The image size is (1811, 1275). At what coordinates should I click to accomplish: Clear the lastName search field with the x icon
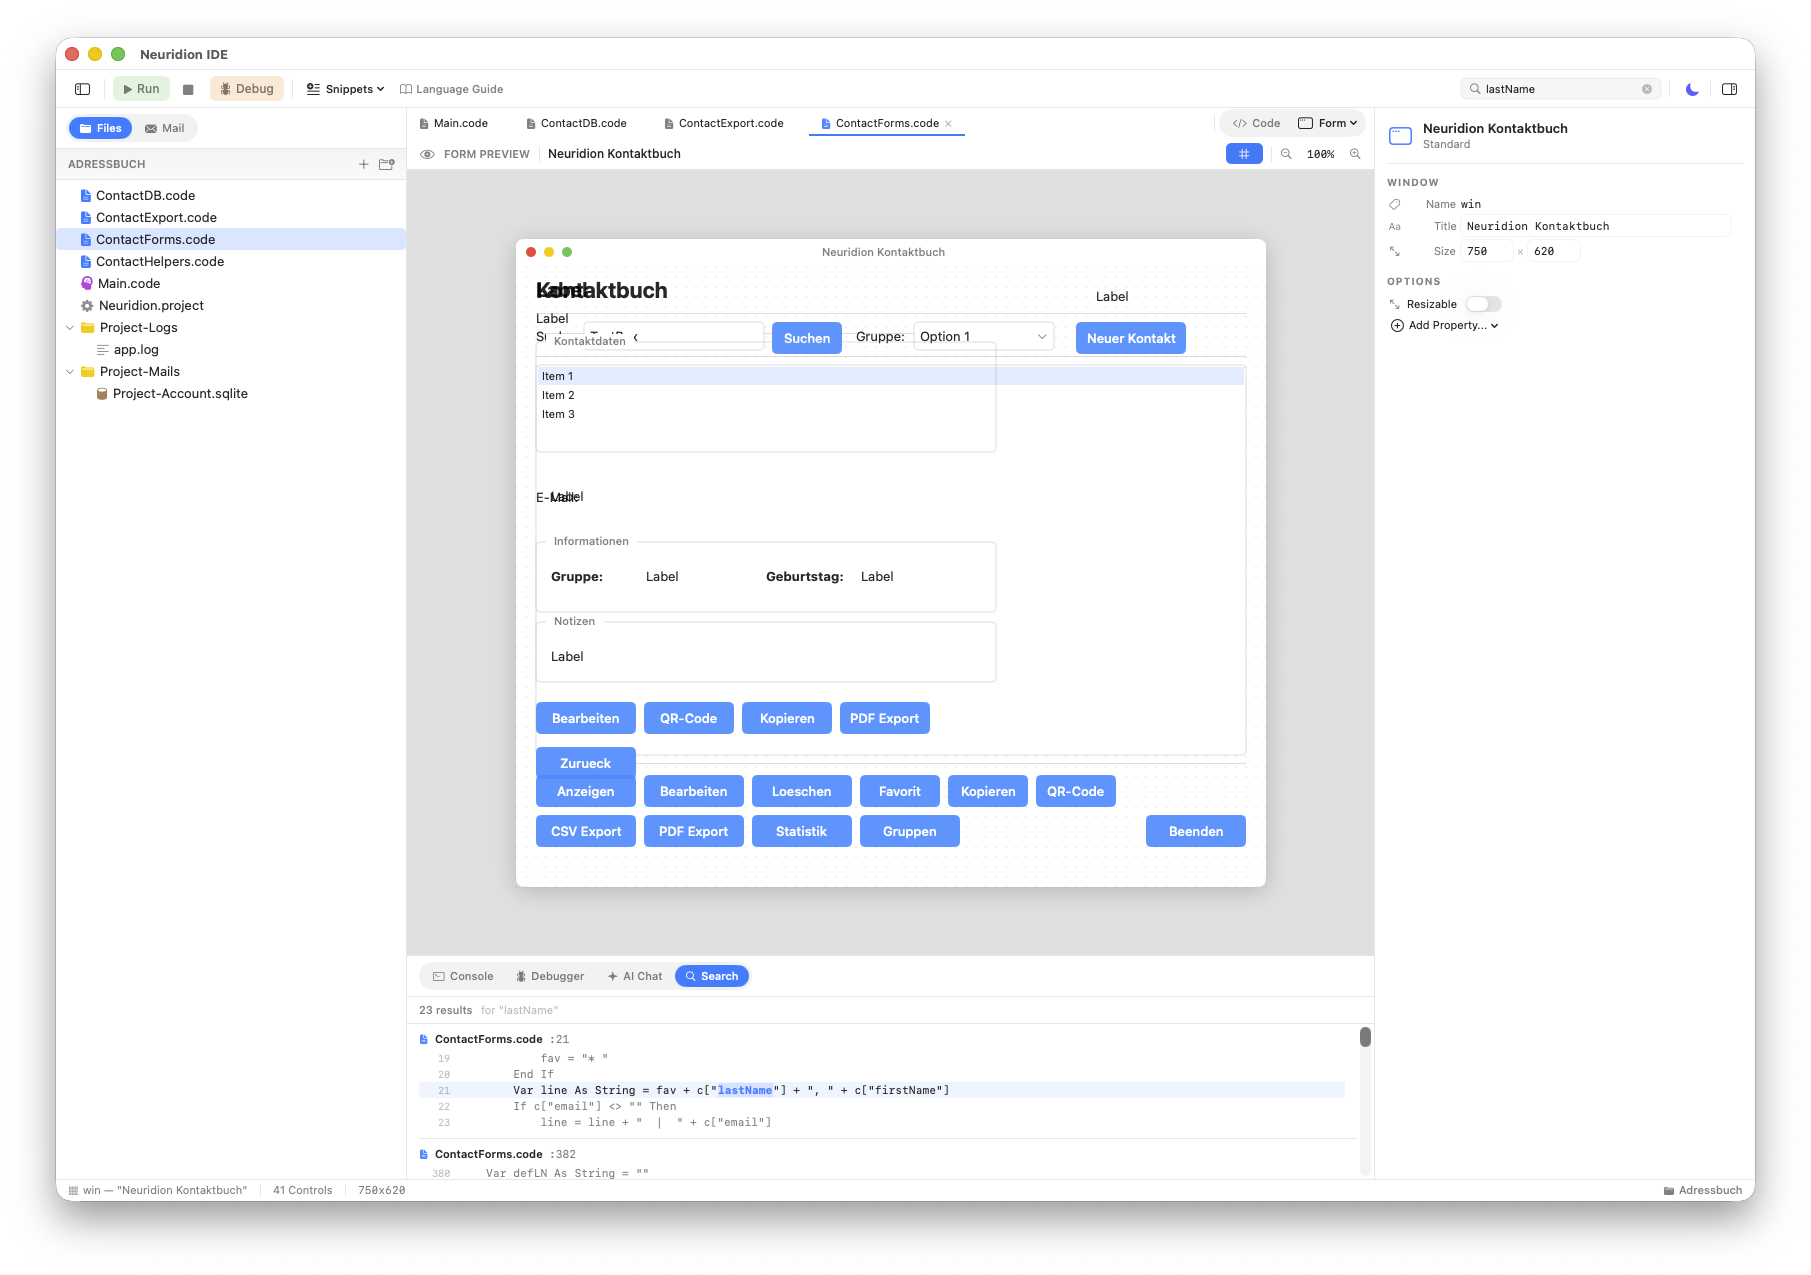coord(1647,89)
